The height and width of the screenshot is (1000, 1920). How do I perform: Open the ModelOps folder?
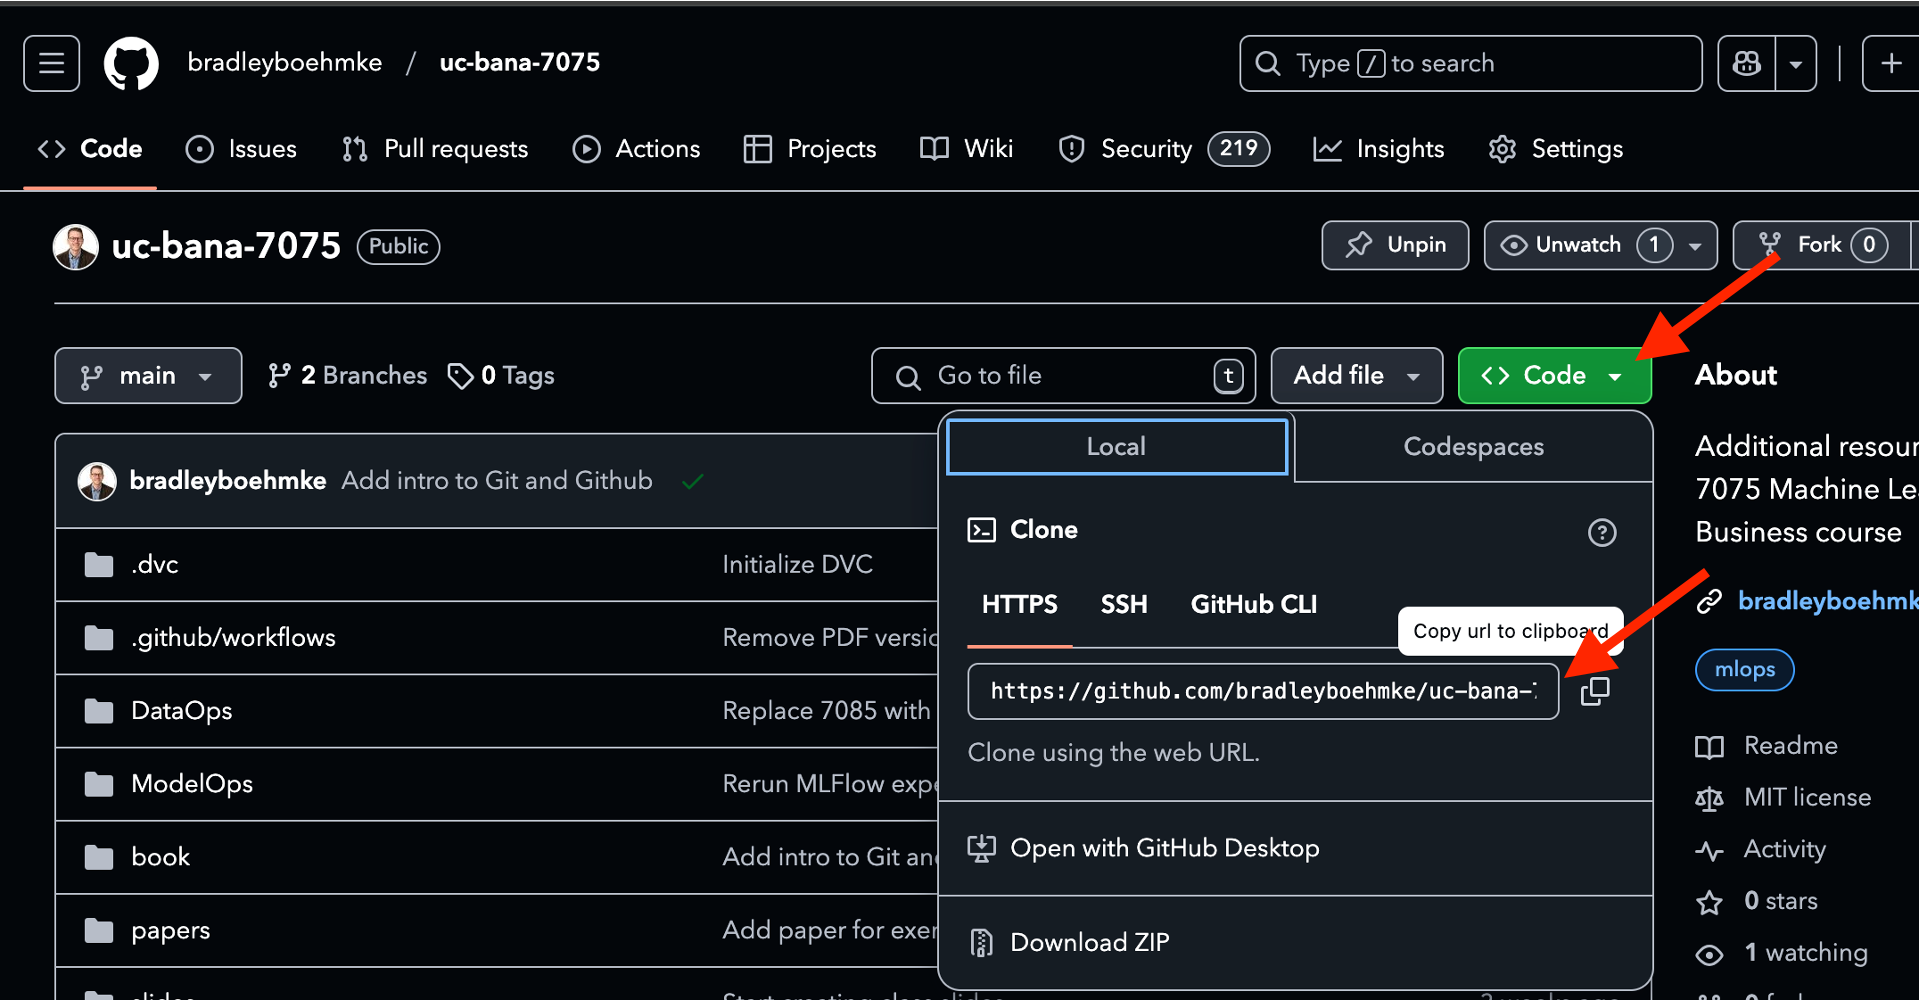192,784
